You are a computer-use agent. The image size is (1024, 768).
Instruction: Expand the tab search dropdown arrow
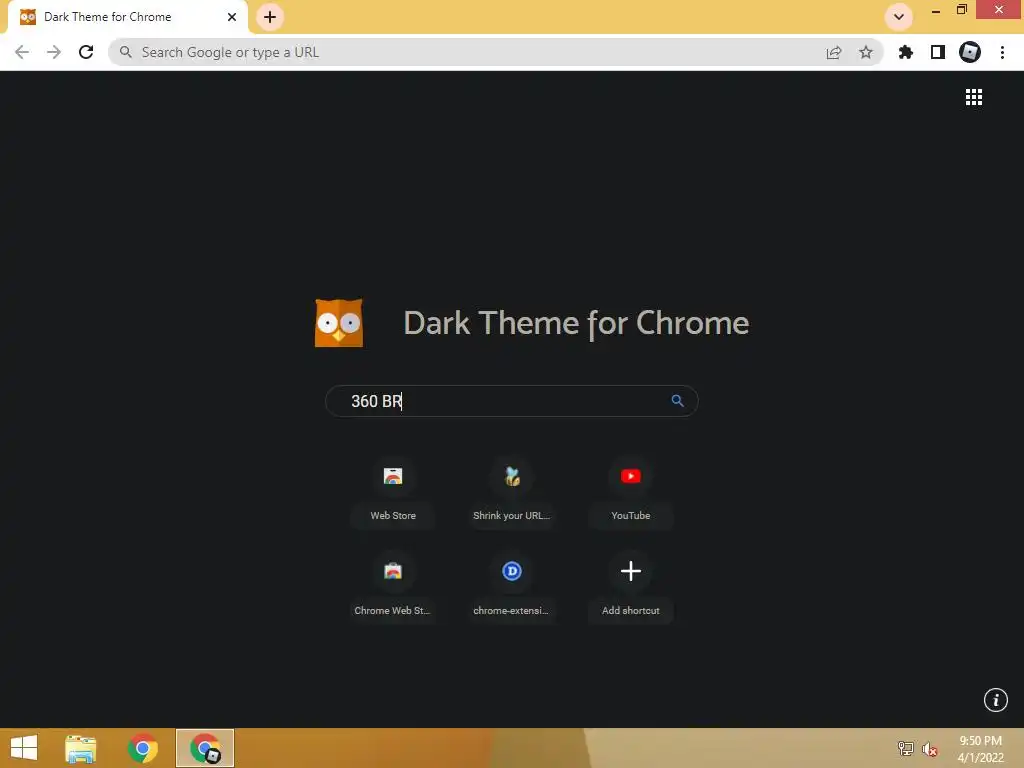899,17
